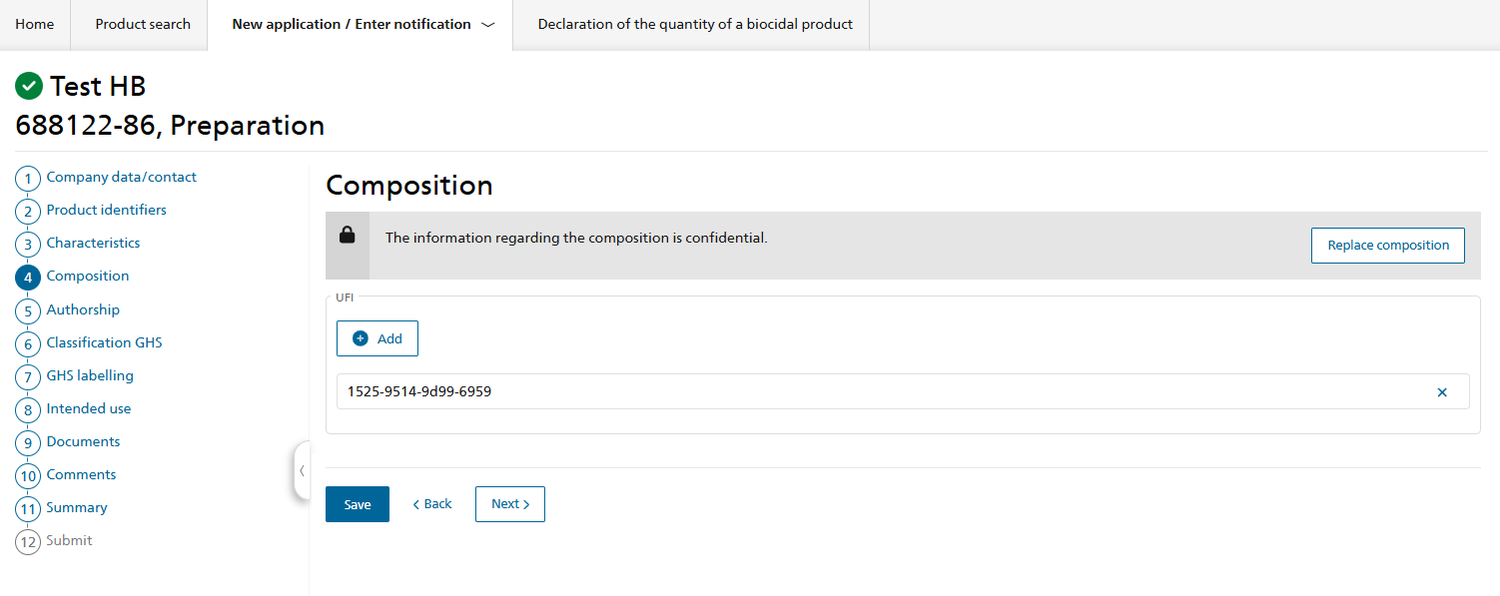This screenshot has width=1500, height=596.
Task: Switch to Product search tab
Action: [142, 25]
